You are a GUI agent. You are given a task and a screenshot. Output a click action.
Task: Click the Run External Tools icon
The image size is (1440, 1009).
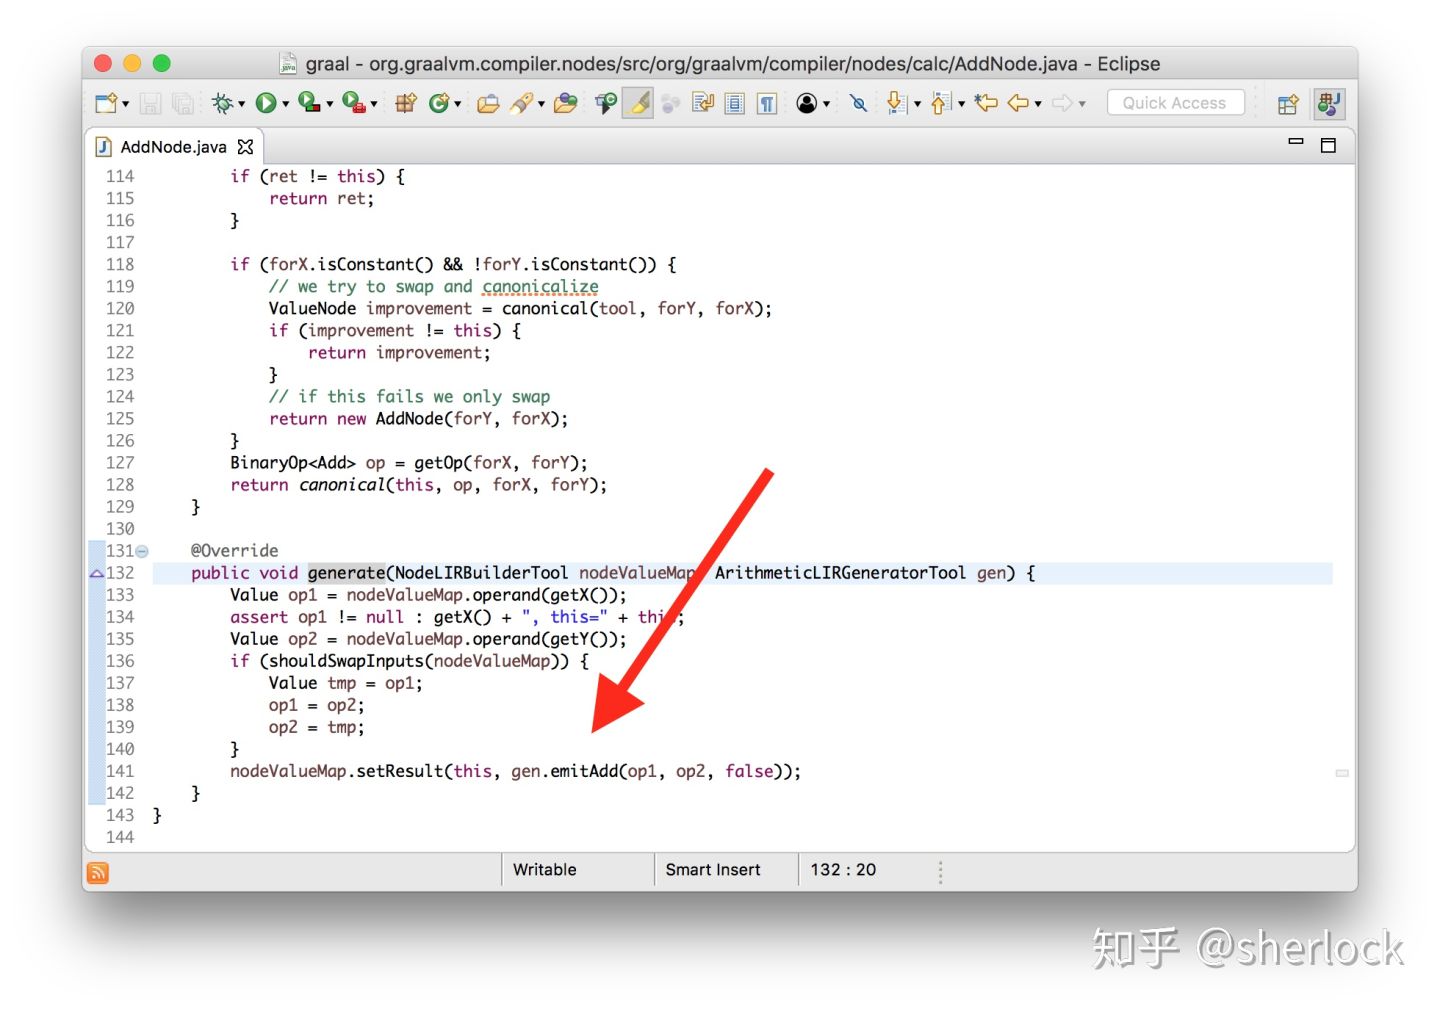coord(353,103)
